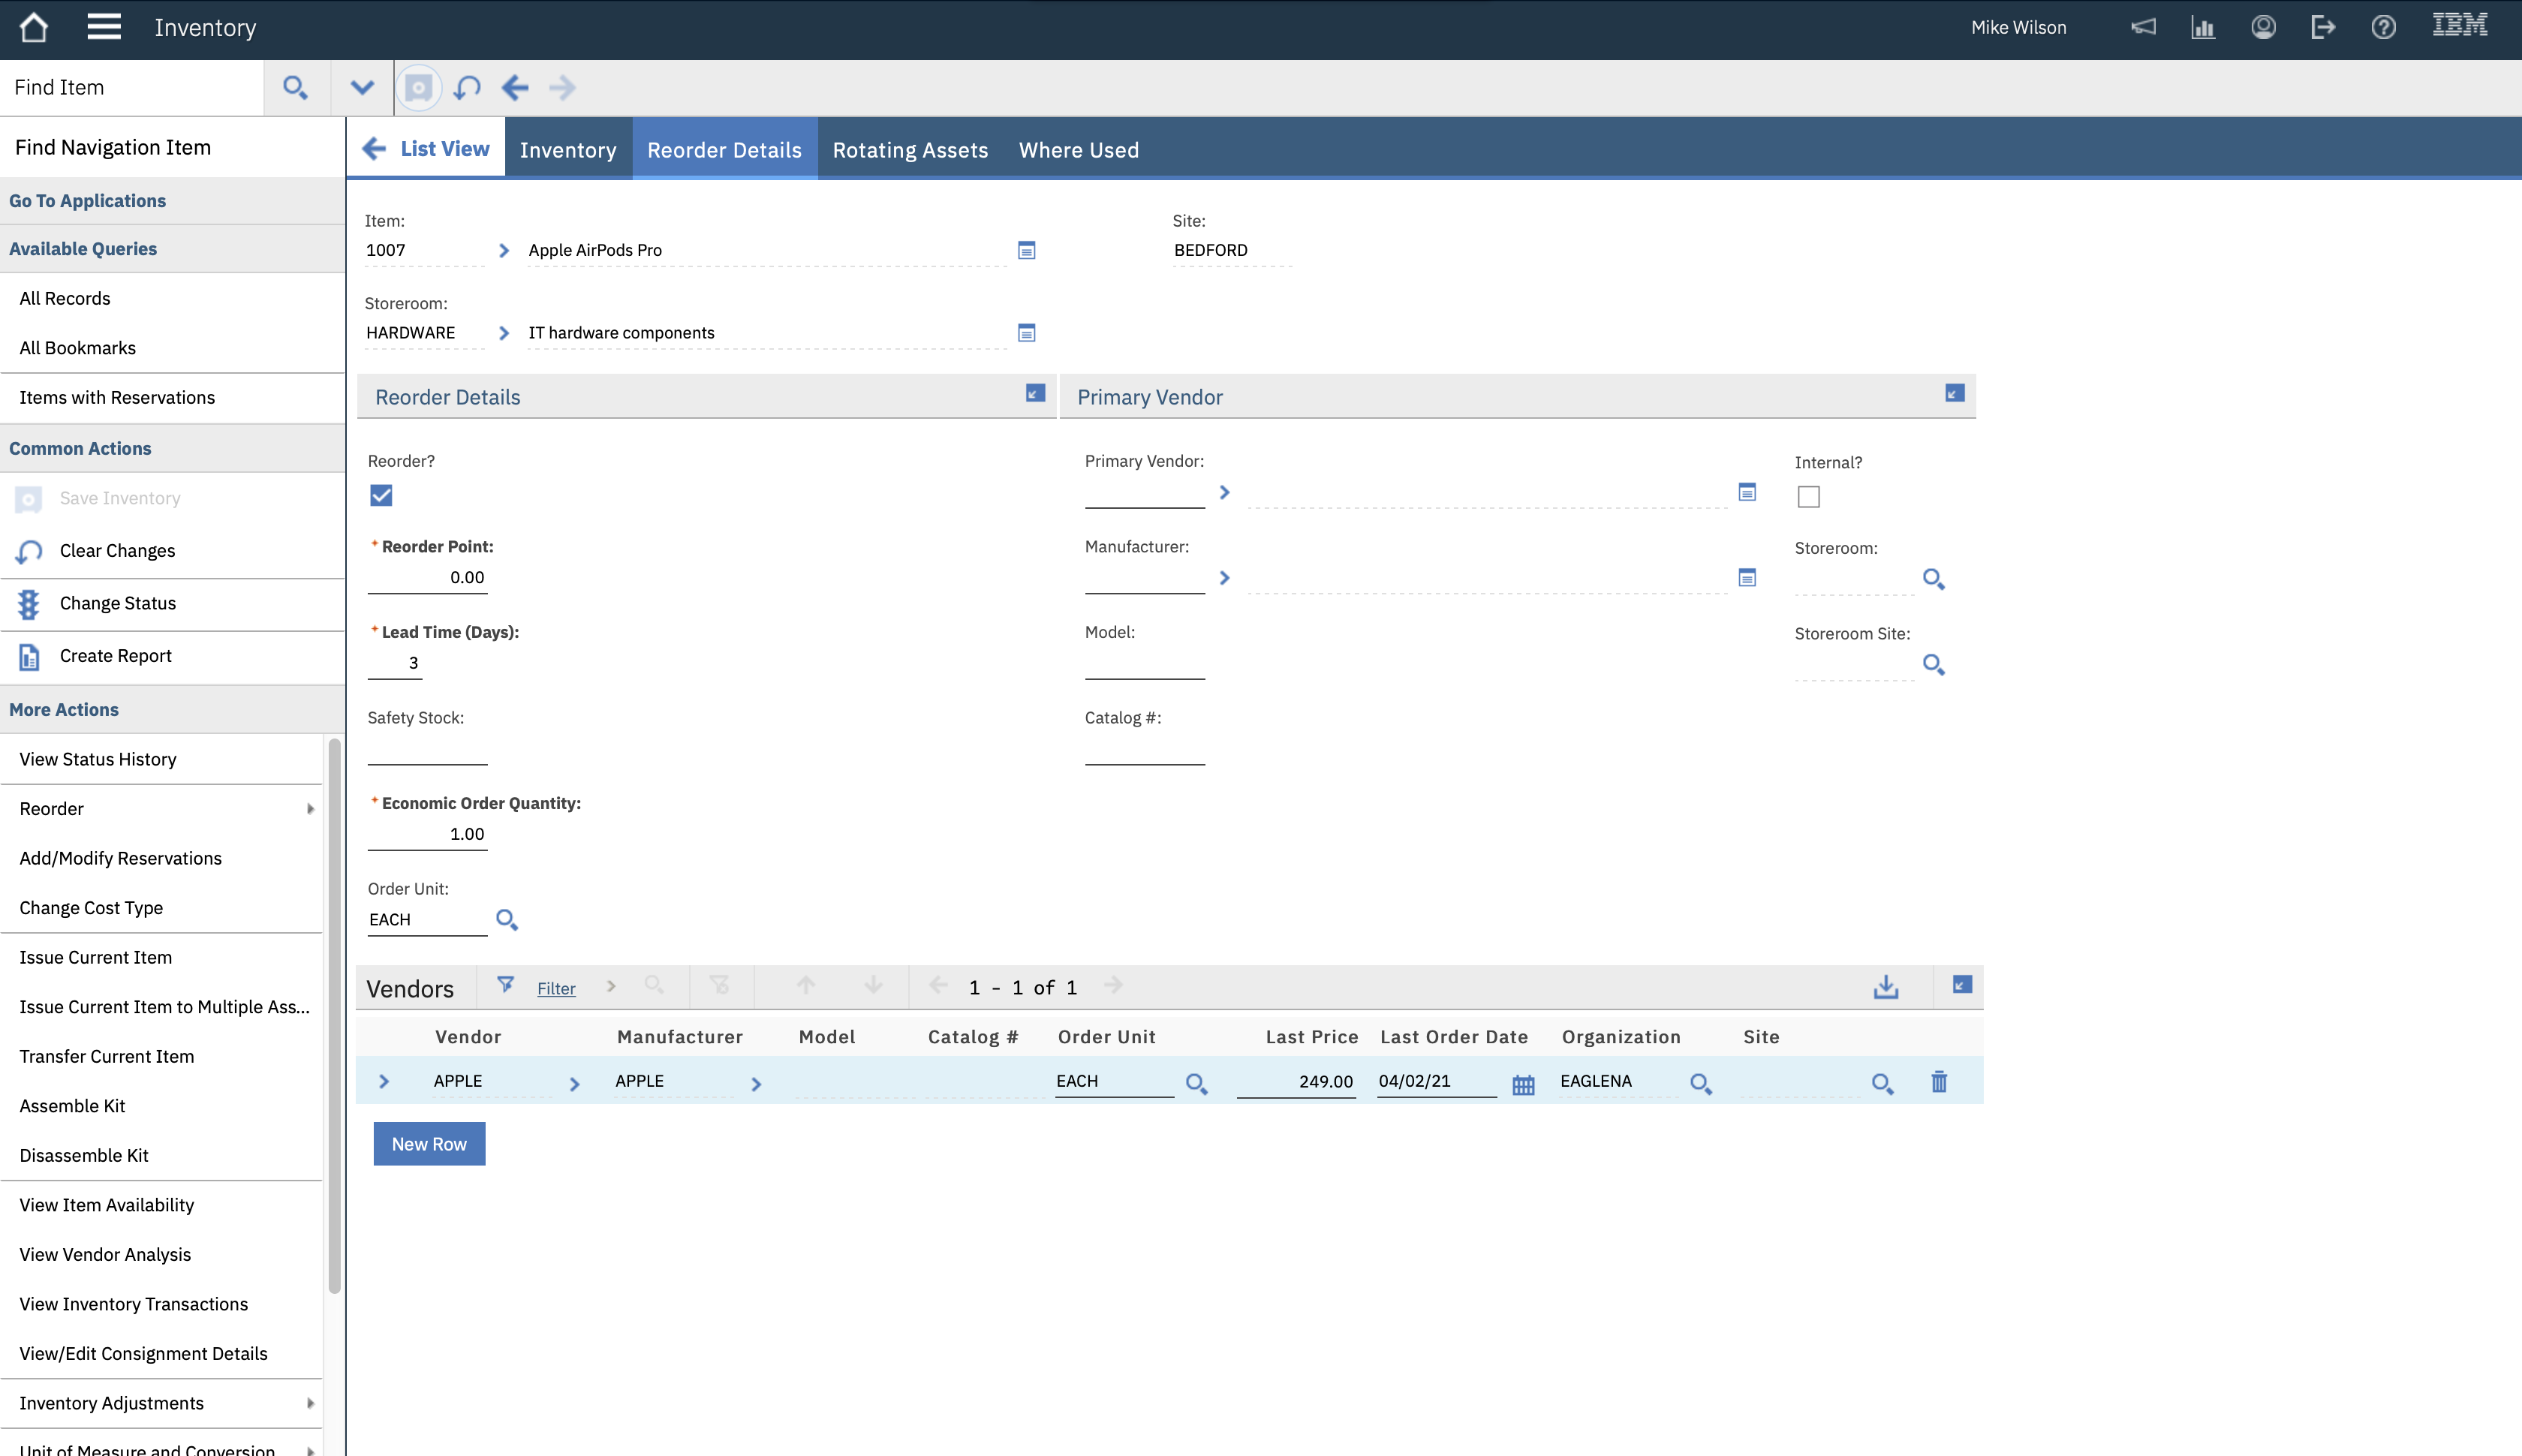Click the New Row button
This screenshot has height=1456, width=2522.
[x=429, y=1144]
